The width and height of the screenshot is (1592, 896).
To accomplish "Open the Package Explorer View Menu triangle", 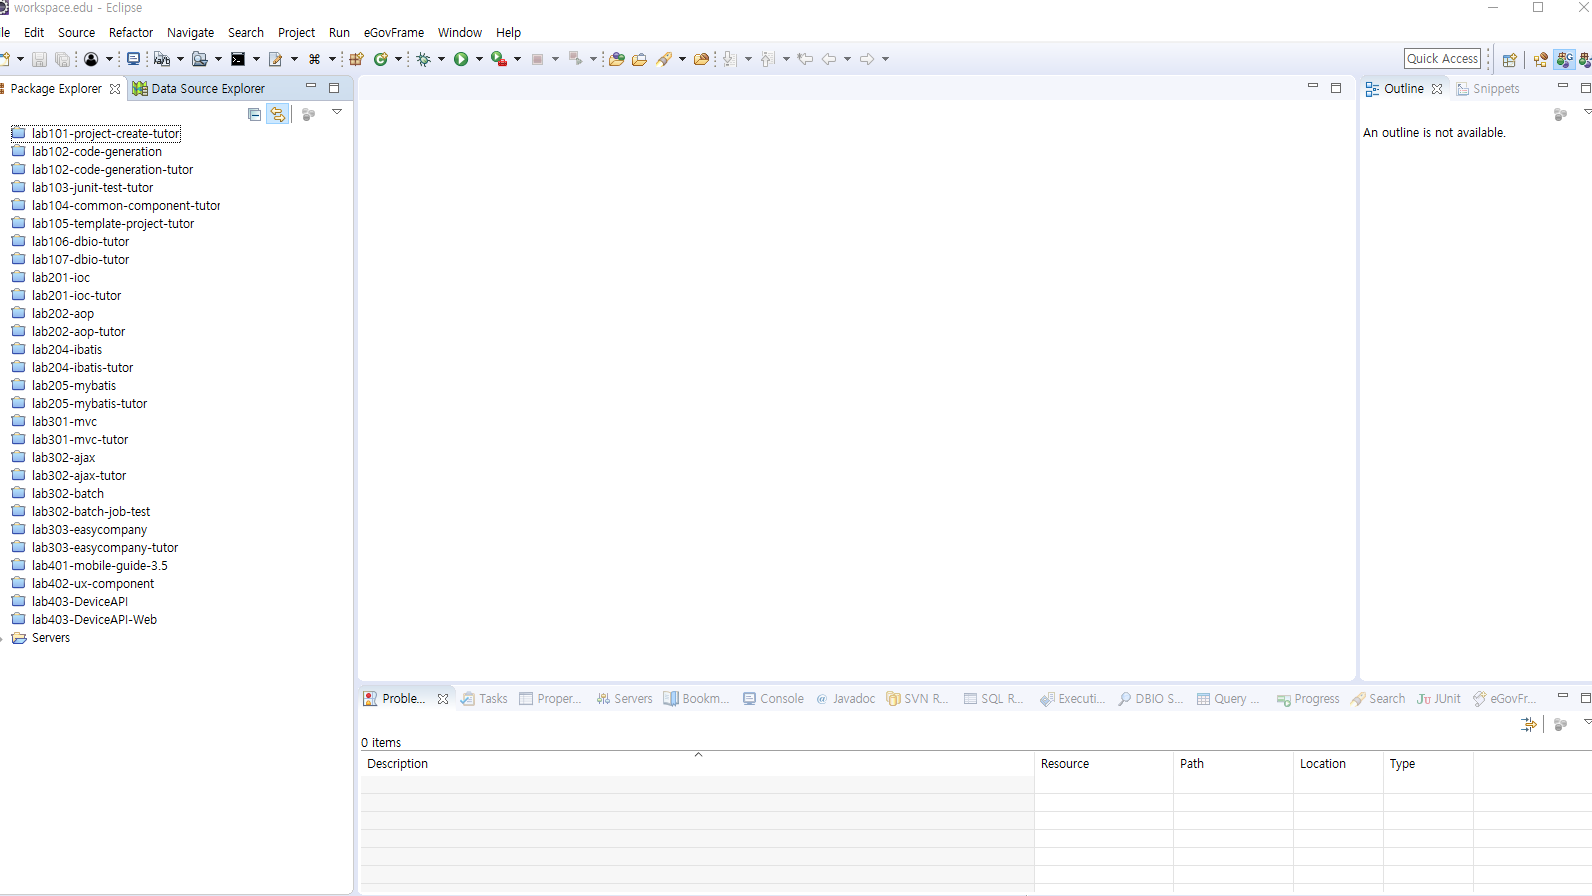I will click(337, 112).
